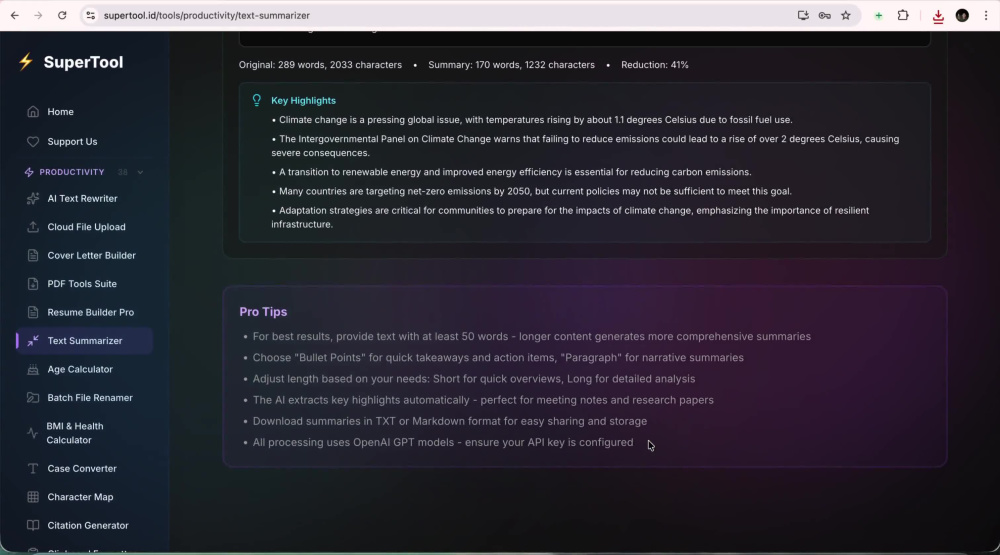Collapse the Productivity section chevron

[x=140, y=172]
